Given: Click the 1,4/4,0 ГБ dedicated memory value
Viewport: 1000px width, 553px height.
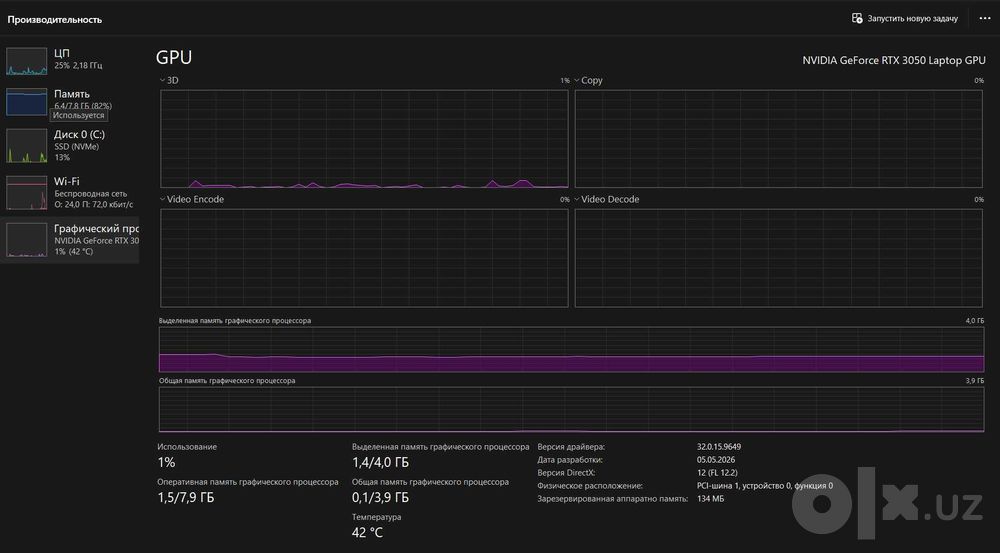Looking at the screenshot, I should click(380, 462).
